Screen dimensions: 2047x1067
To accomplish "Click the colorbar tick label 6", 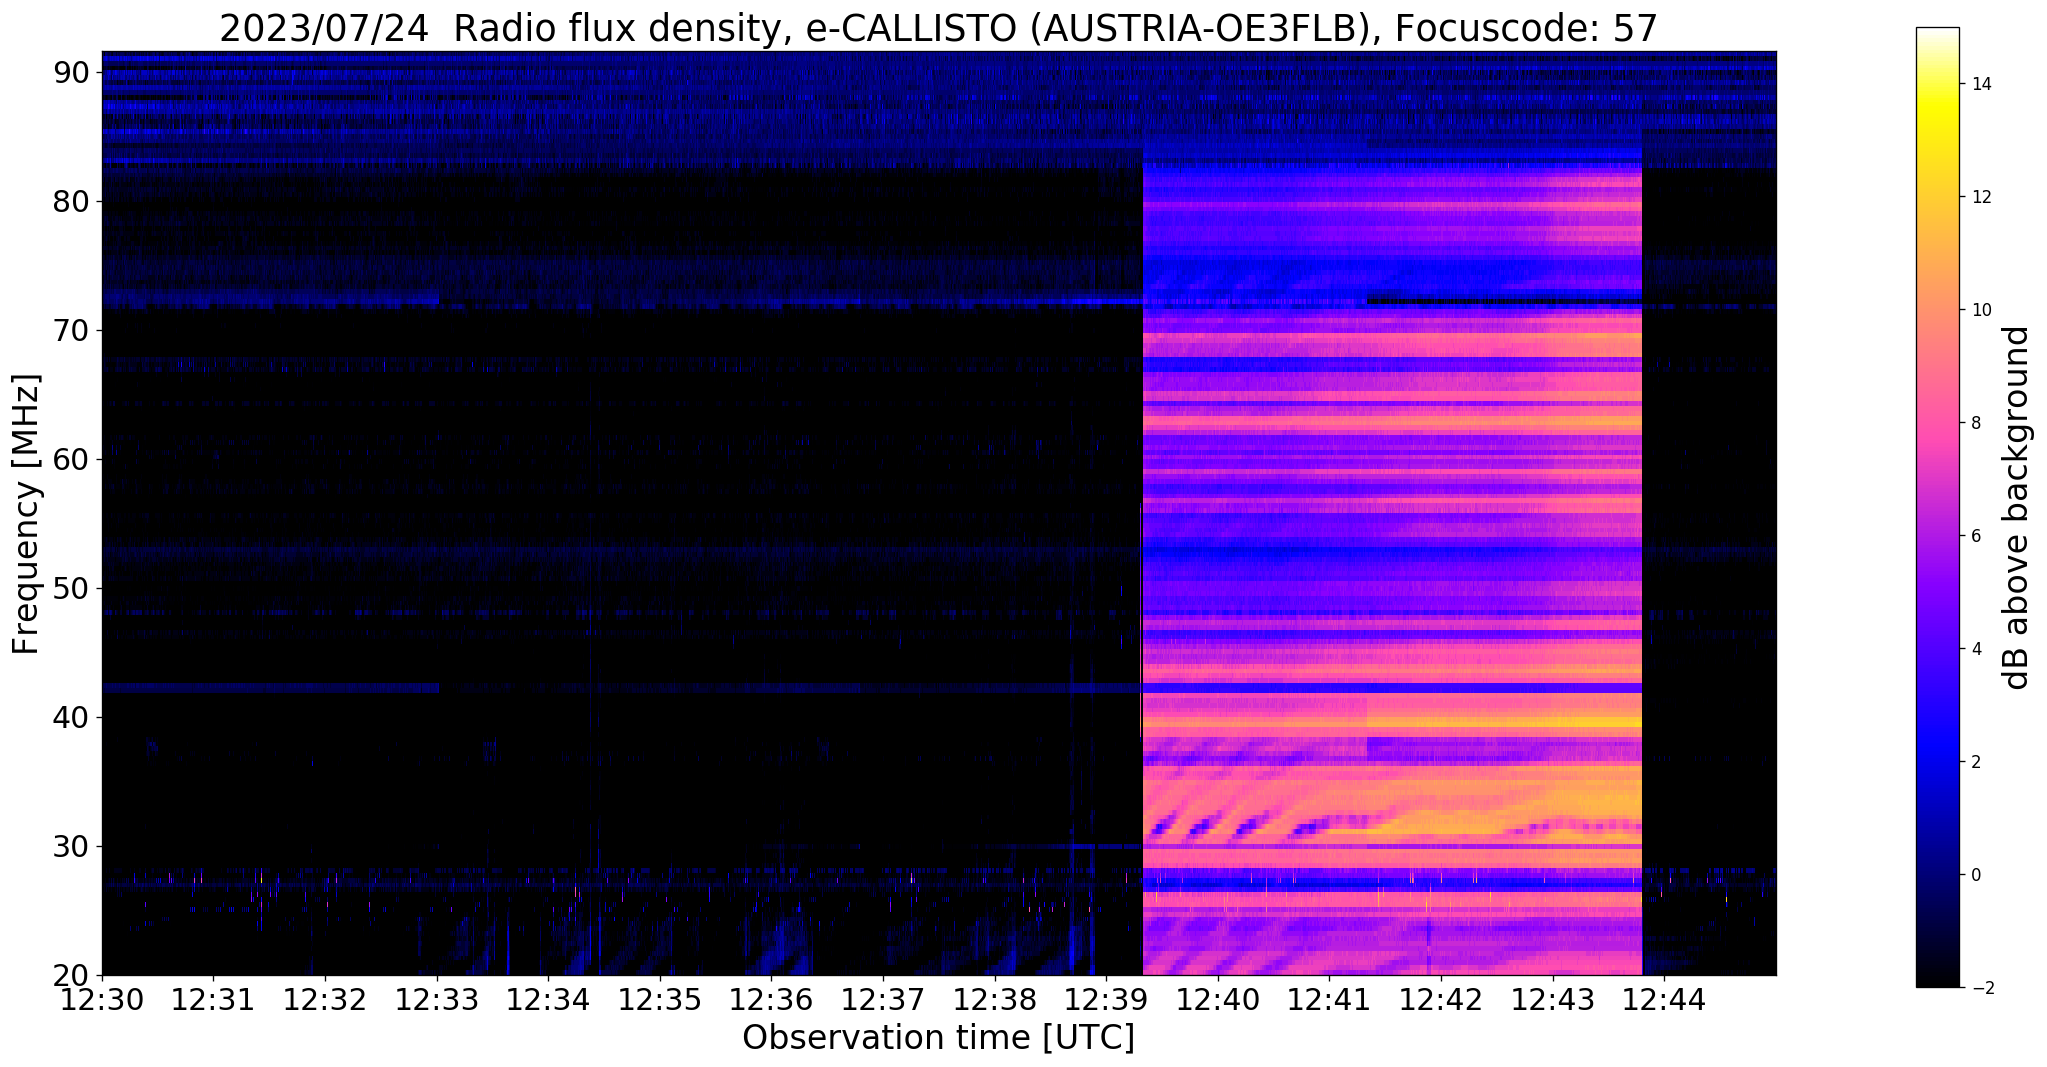I will pos(1975,536).
